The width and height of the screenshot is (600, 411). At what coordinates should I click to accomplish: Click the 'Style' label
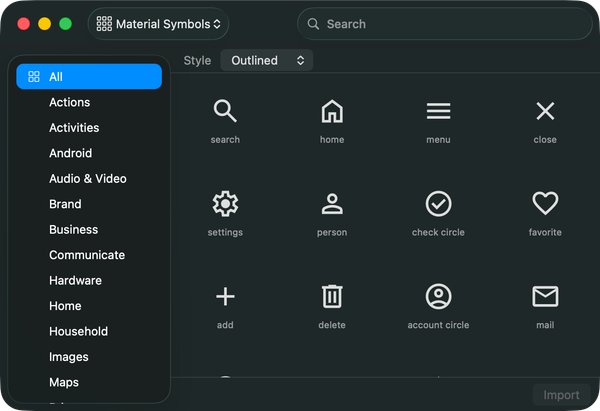click(x=197, y=60)
